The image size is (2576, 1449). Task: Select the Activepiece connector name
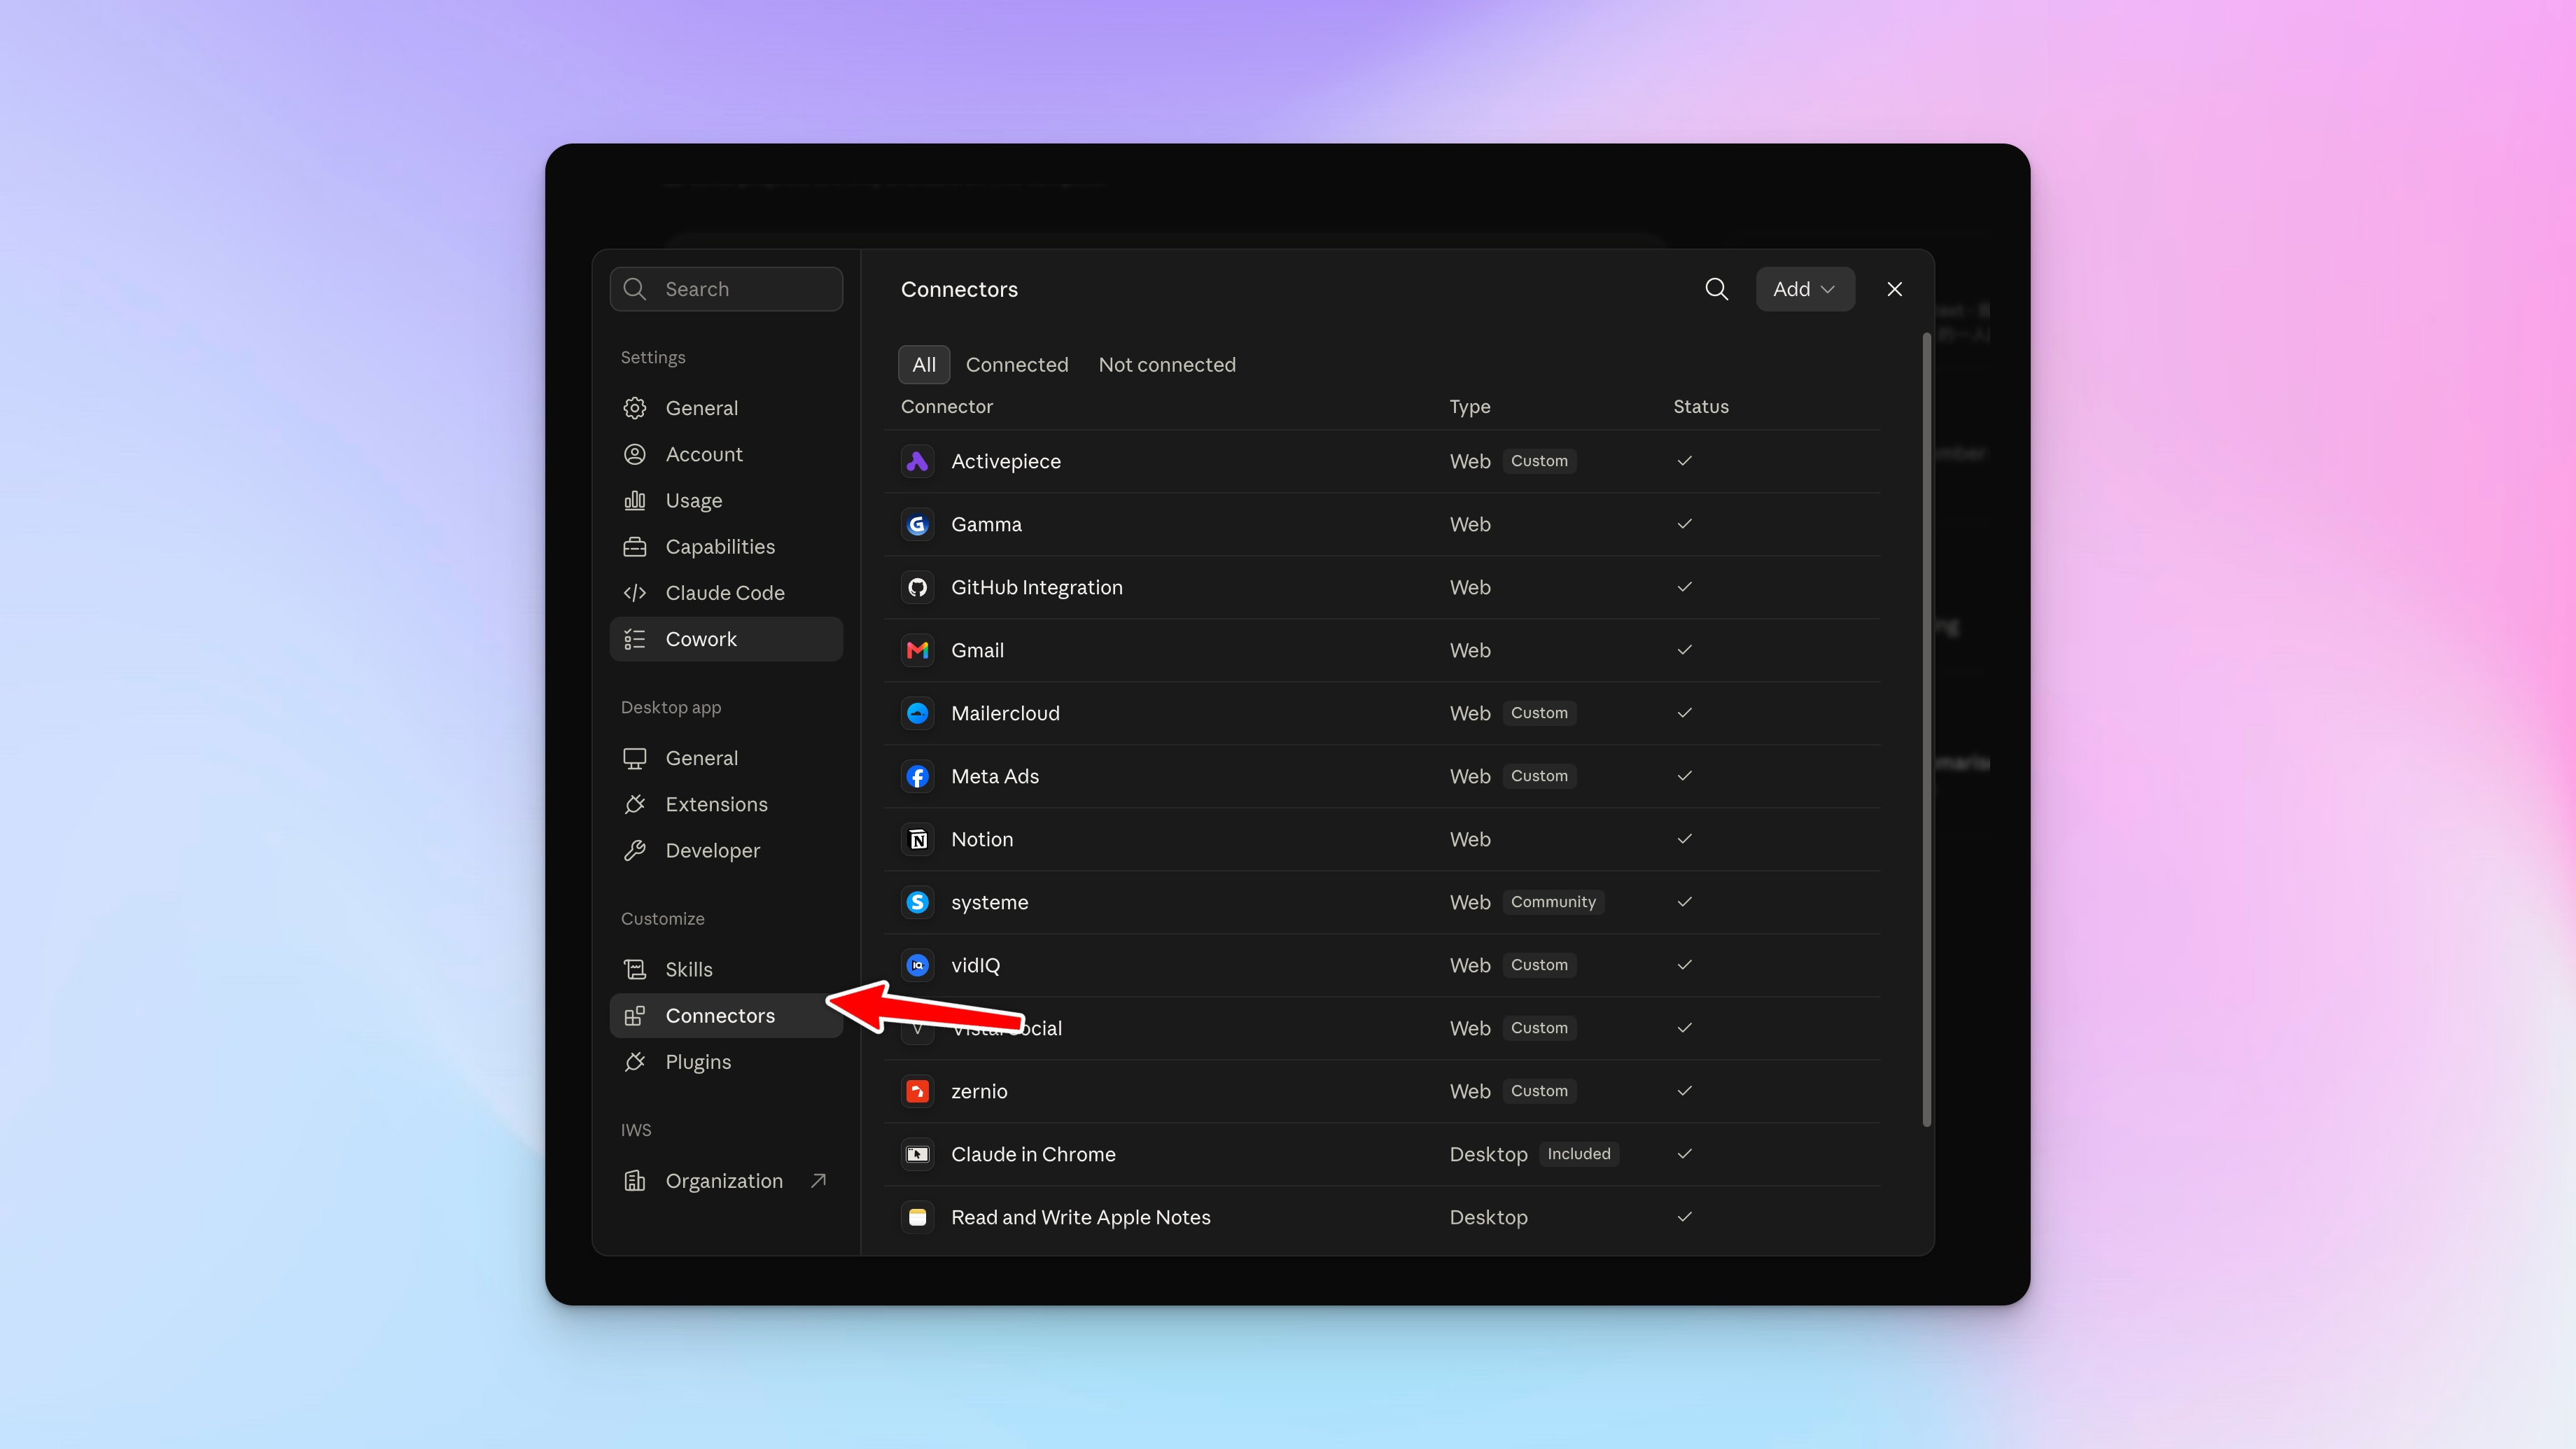pyautogui.click(x=1005, y=461)
